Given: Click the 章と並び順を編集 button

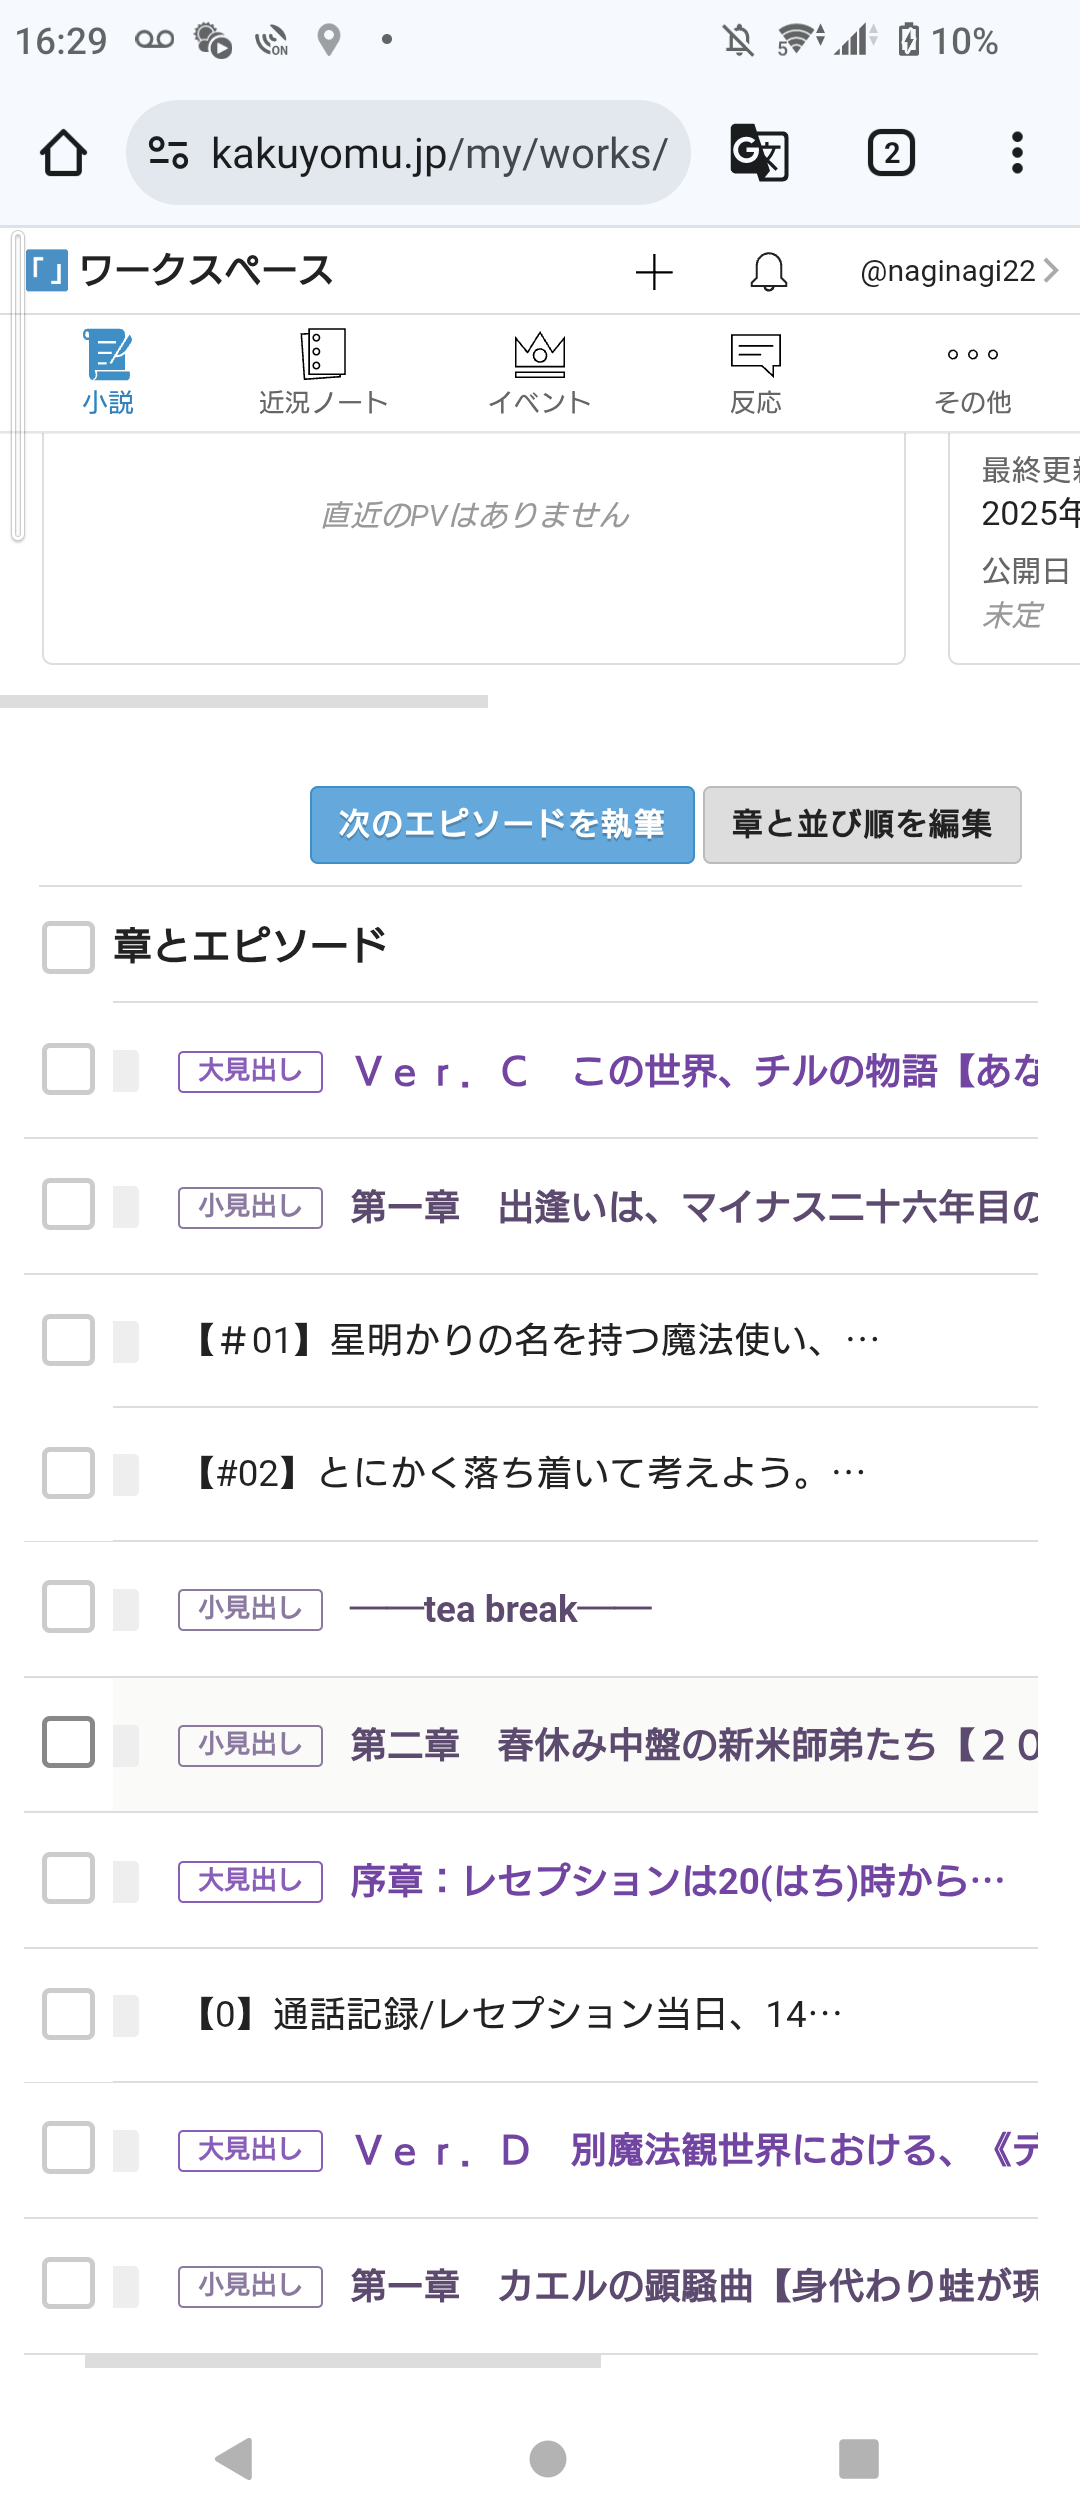Looking at the screenshot, I should 862,824.
